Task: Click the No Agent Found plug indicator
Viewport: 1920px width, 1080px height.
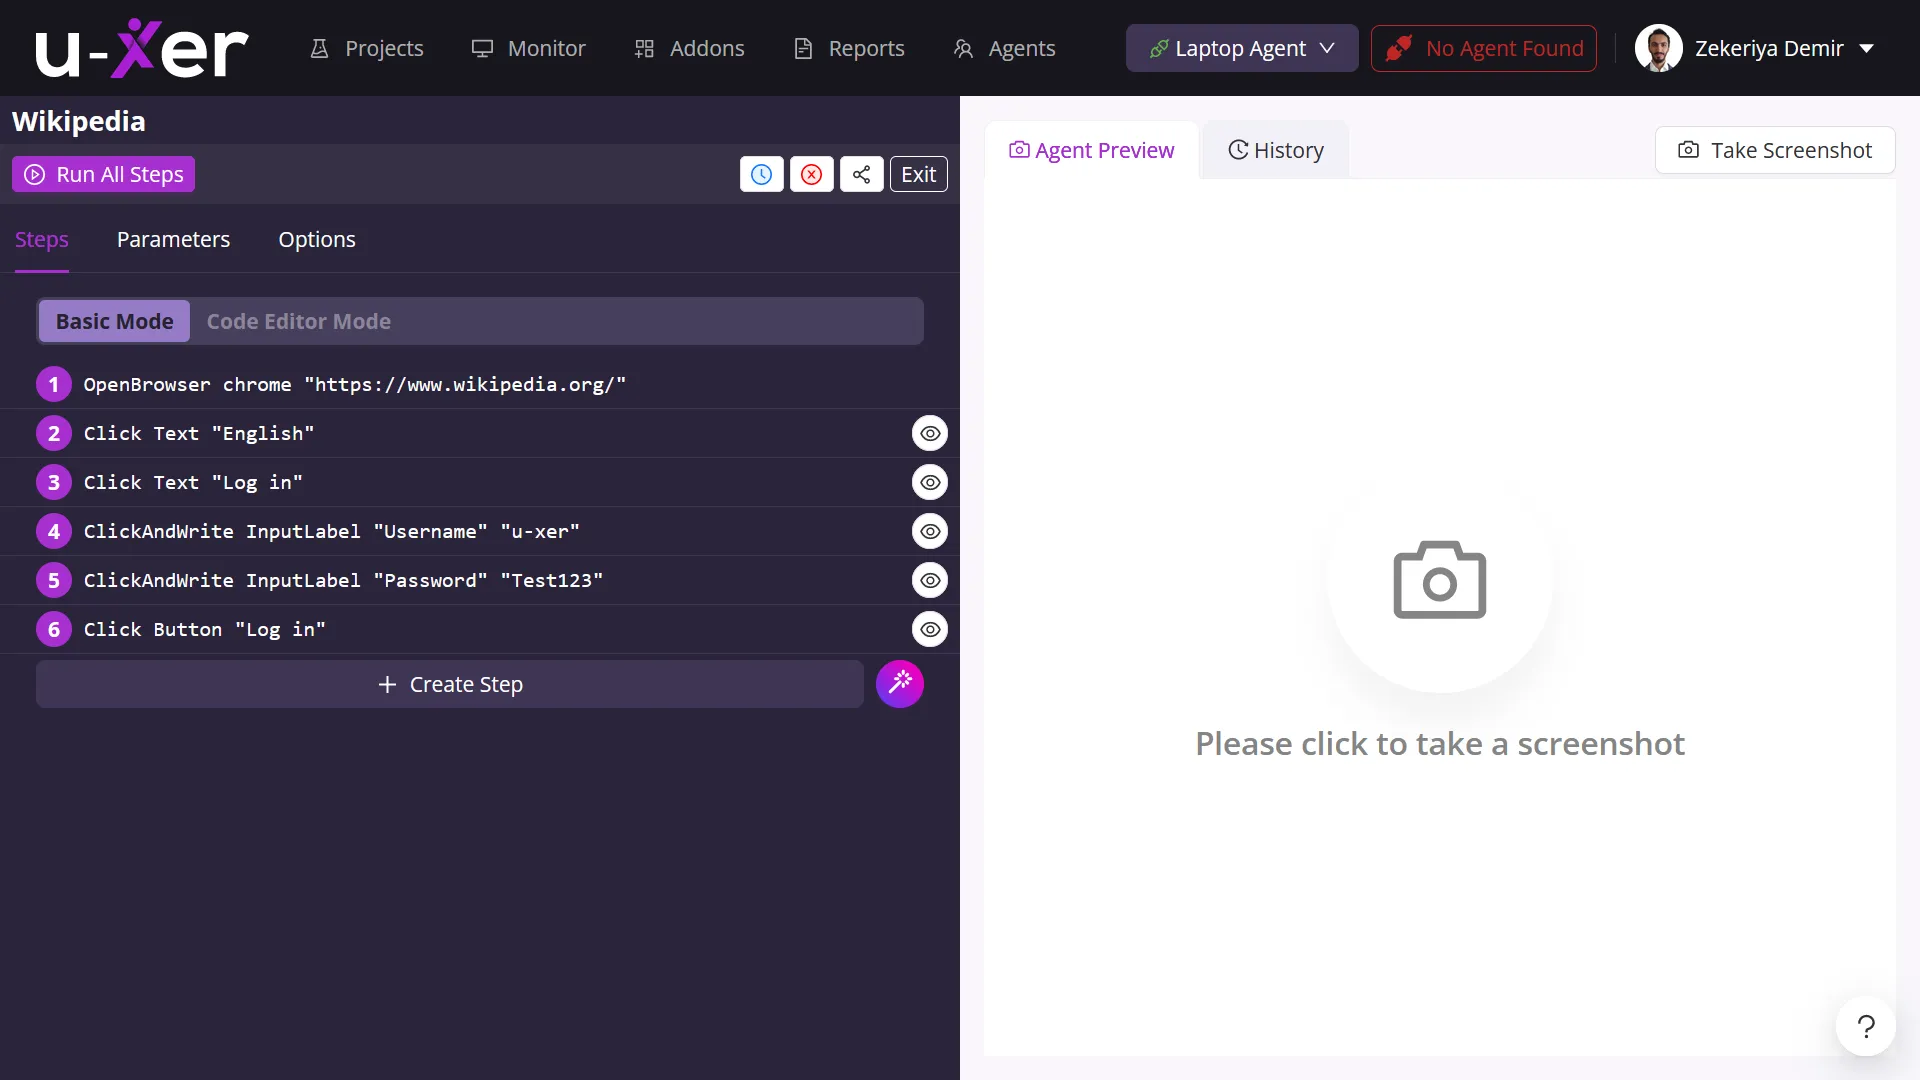Action: click(x=1484, y=48)
